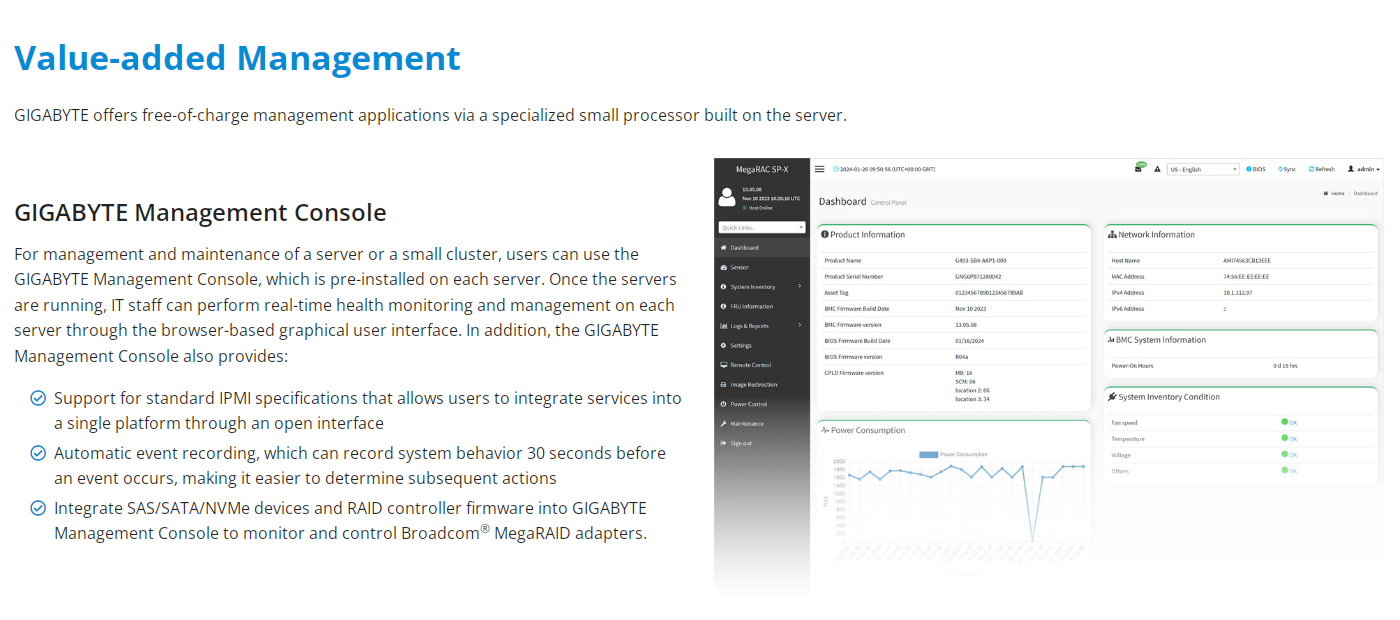1400x620 pixels.
Task: Click the clock icon beside the timestamp
Action: point(836,169)
